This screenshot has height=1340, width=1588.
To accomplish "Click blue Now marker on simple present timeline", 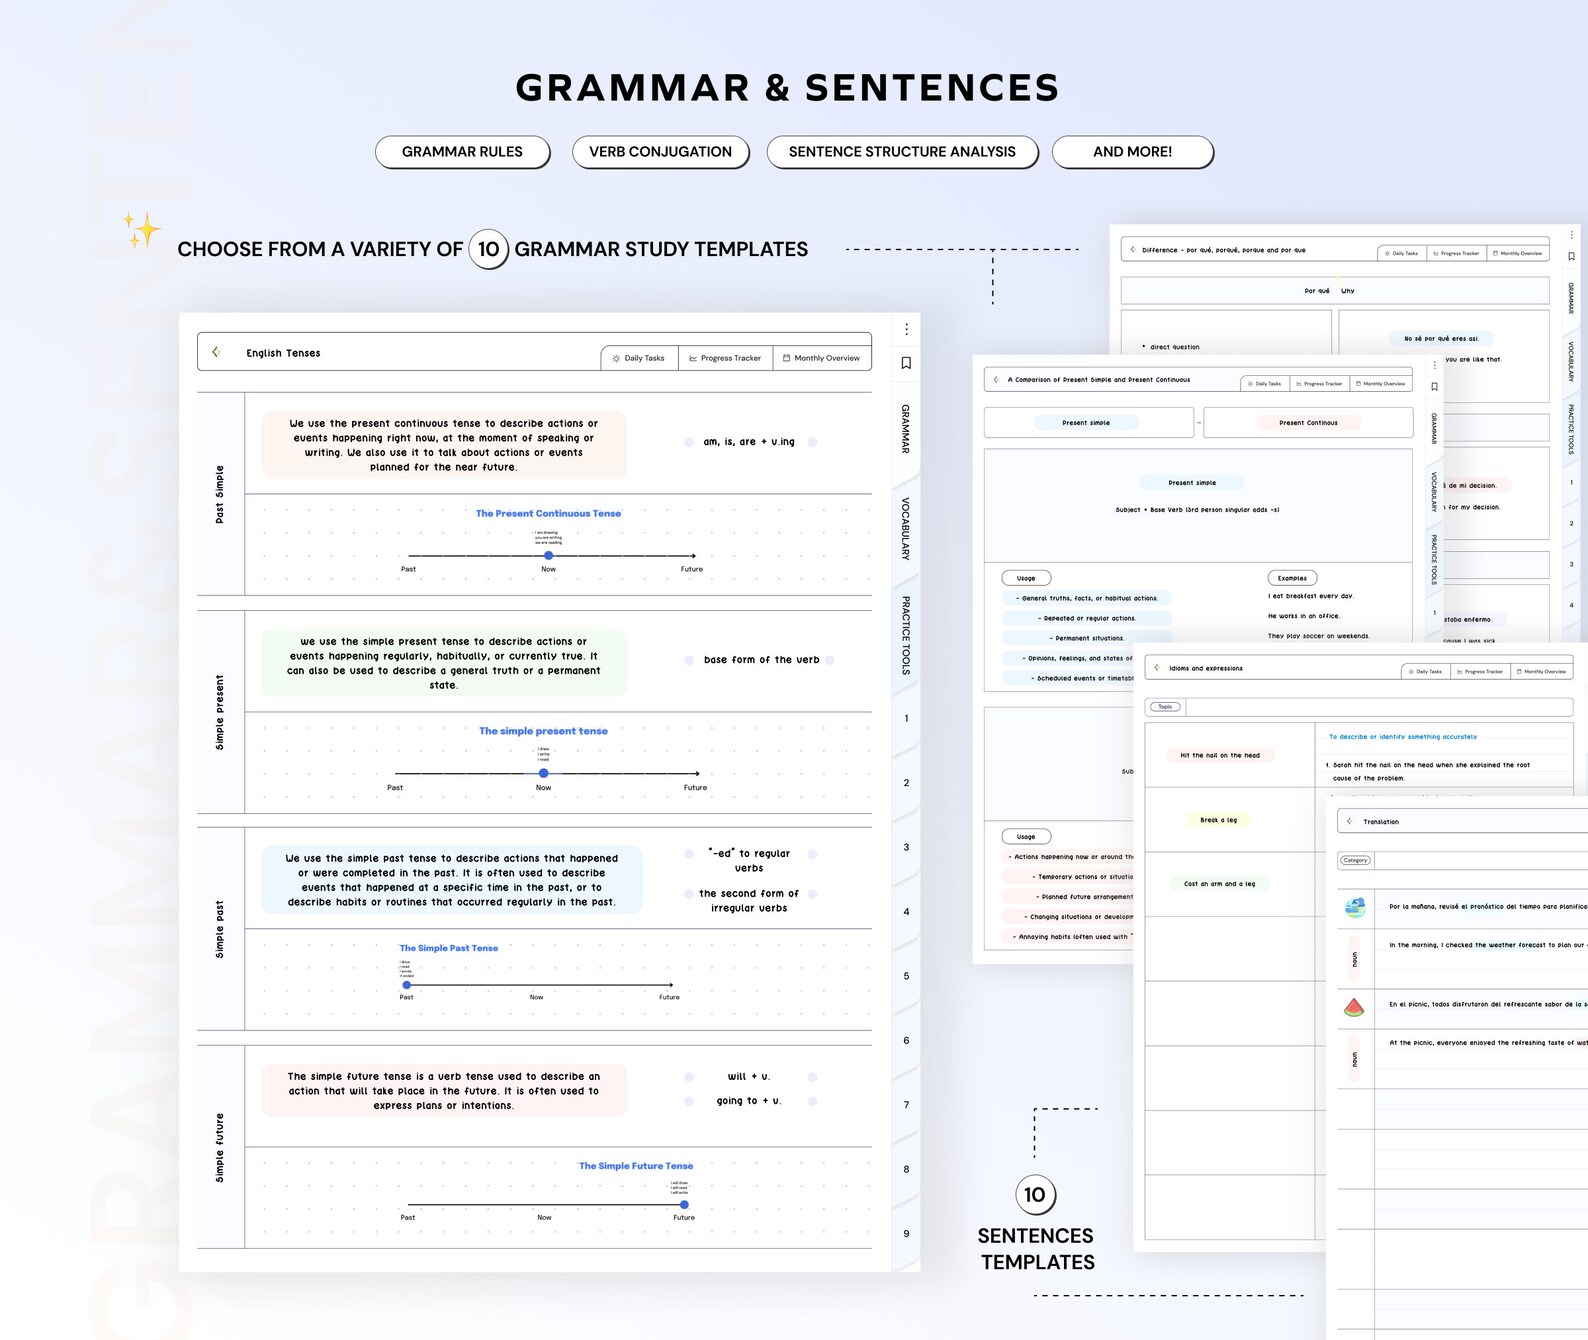I will tap(543, 773).
